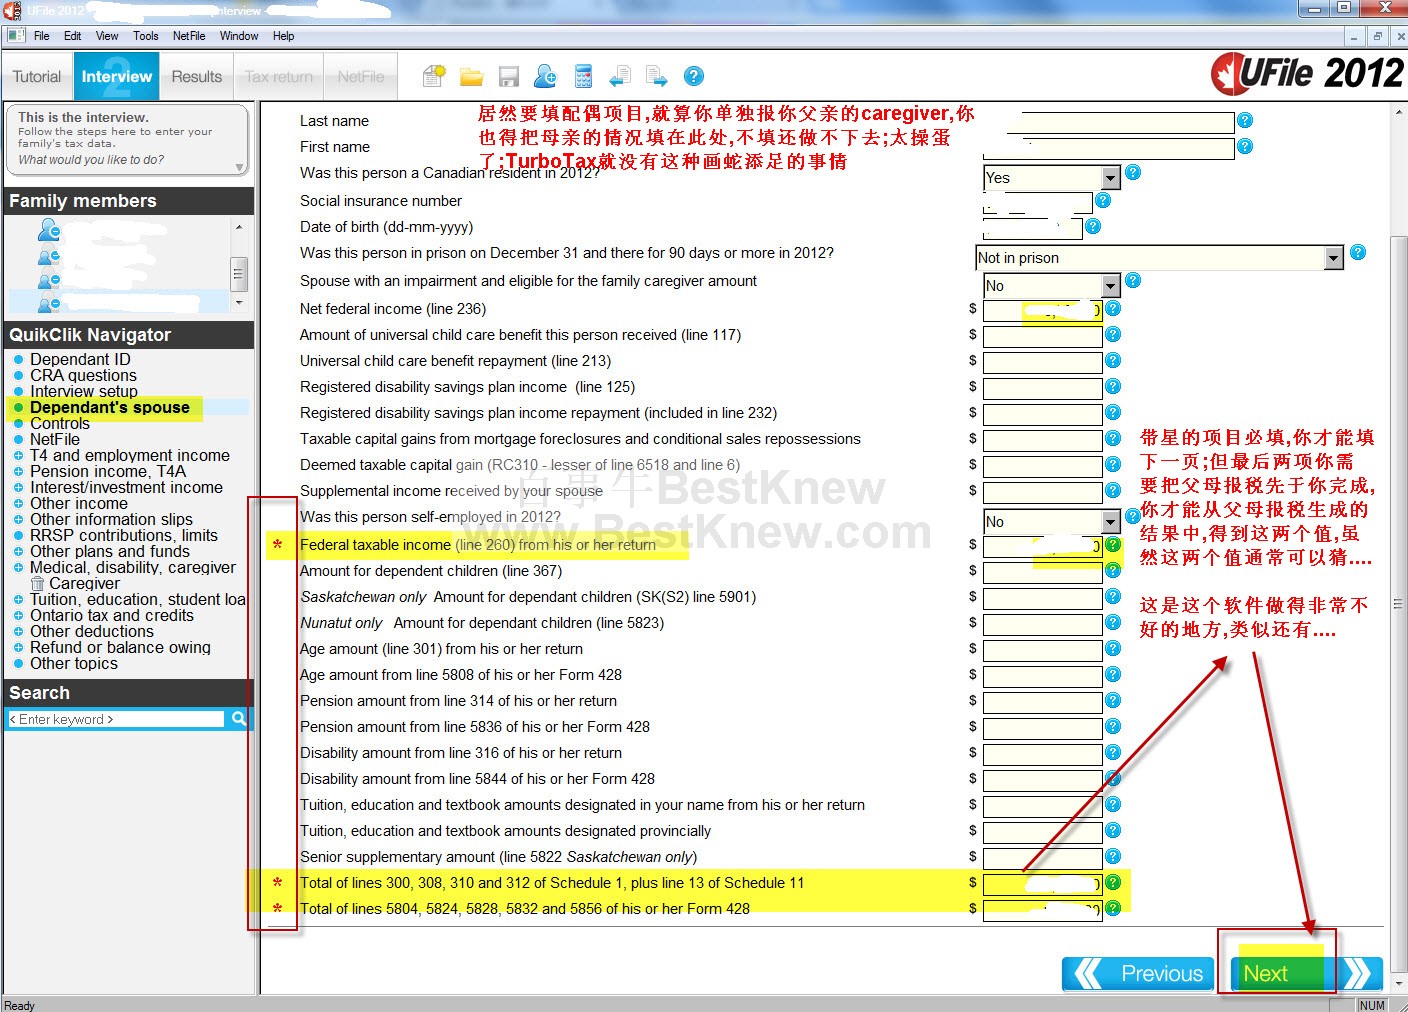Open Other deductions in navigator
The height and width of the screenshot is (1012, 1408).
92,632
